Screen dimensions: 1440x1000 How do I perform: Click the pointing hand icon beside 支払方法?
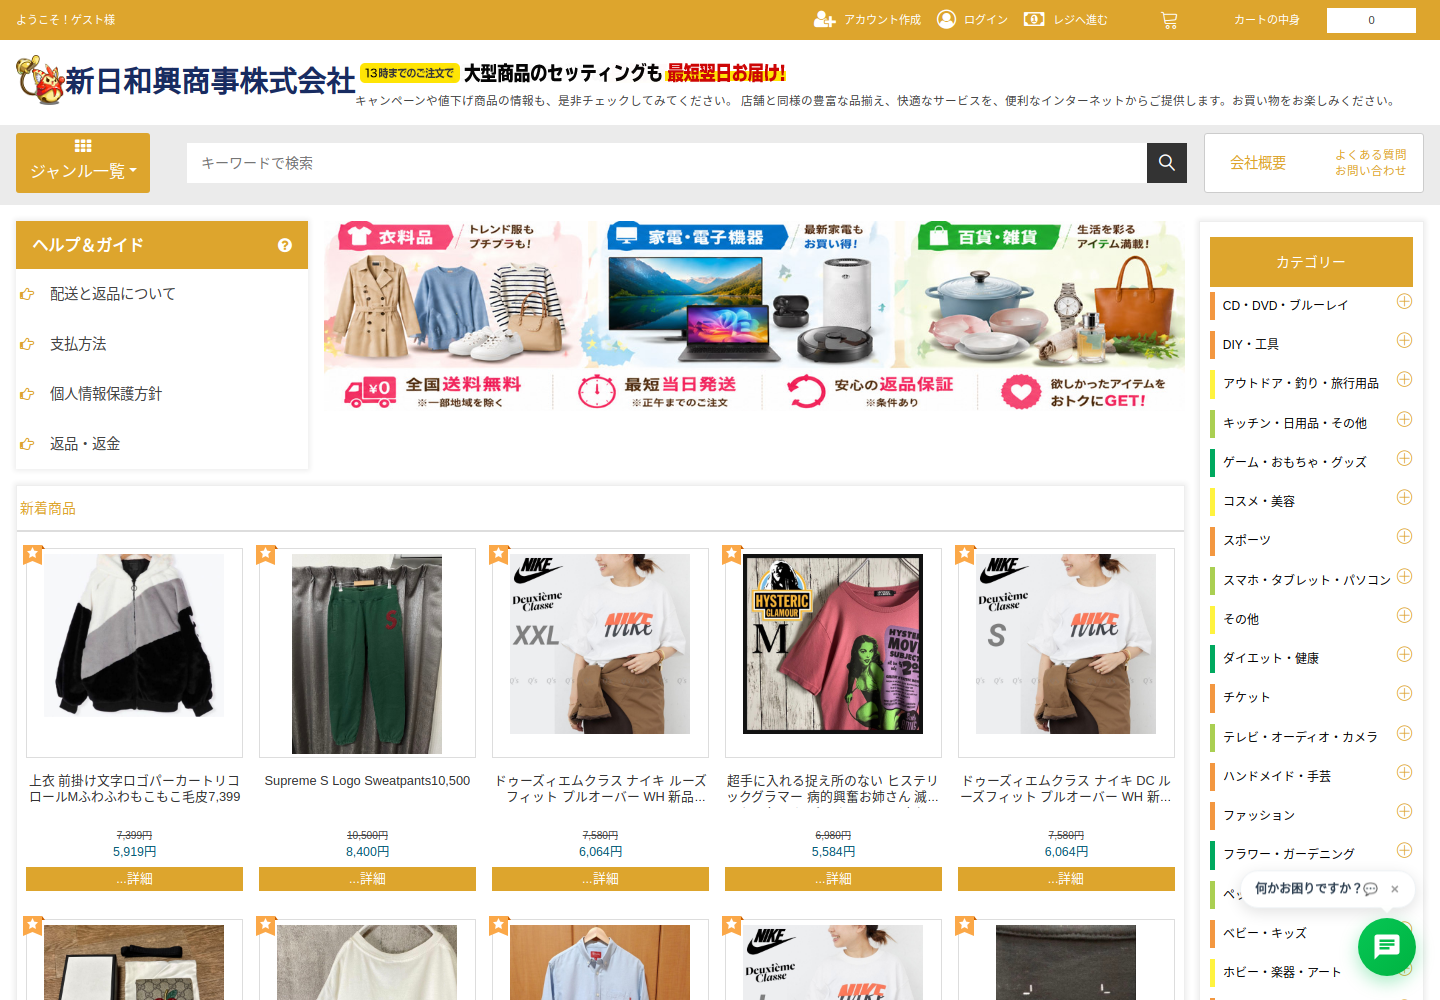(x=27, y=344)
